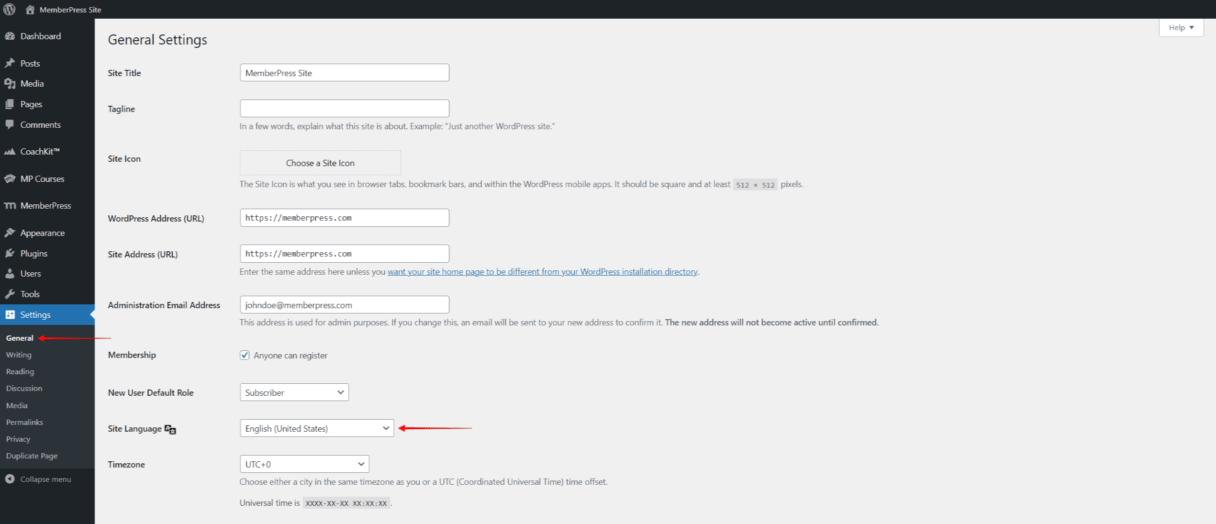
Task: Follow the site home page different link
Action: click(x=543, y=272)
